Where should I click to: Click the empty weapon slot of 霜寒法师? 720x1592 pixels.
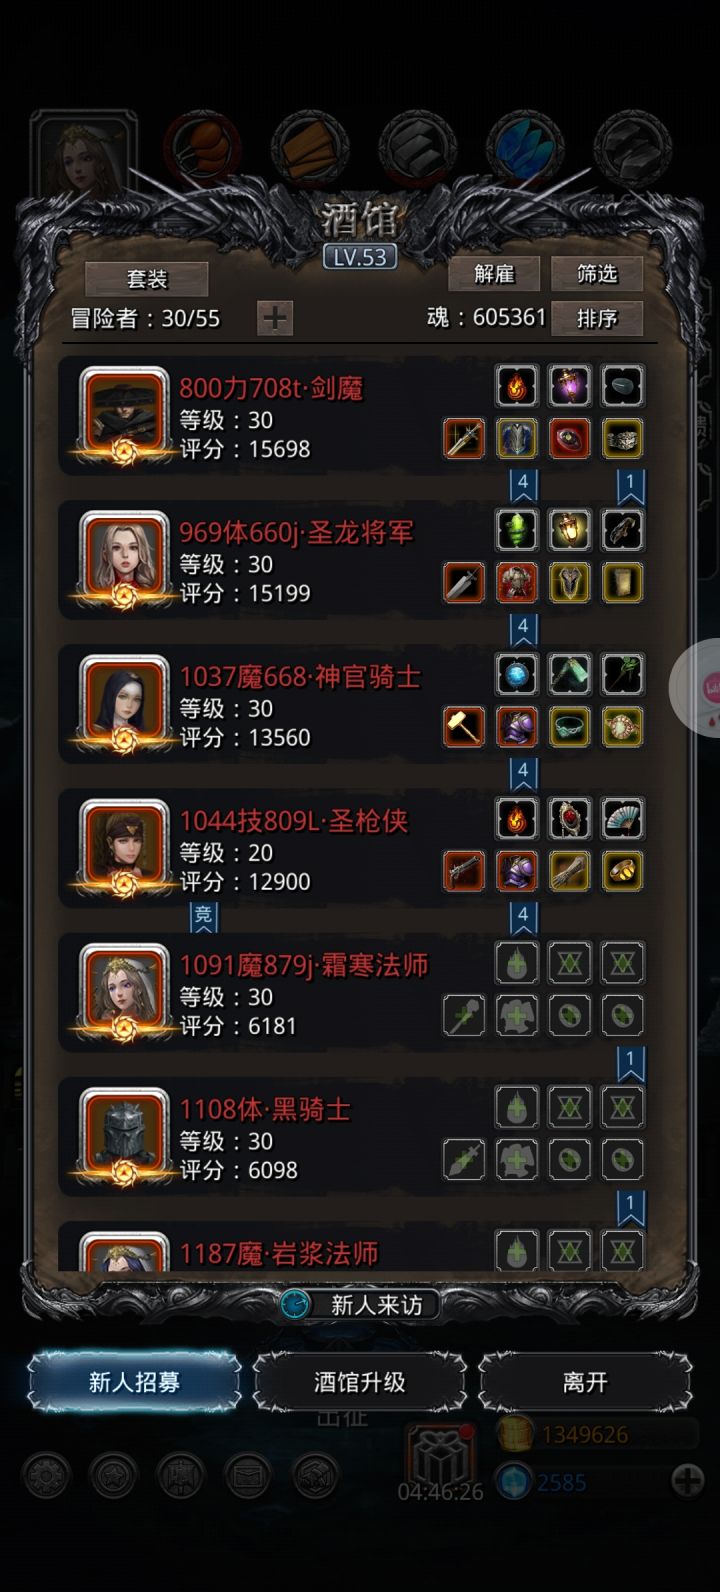pos(464,1015)
